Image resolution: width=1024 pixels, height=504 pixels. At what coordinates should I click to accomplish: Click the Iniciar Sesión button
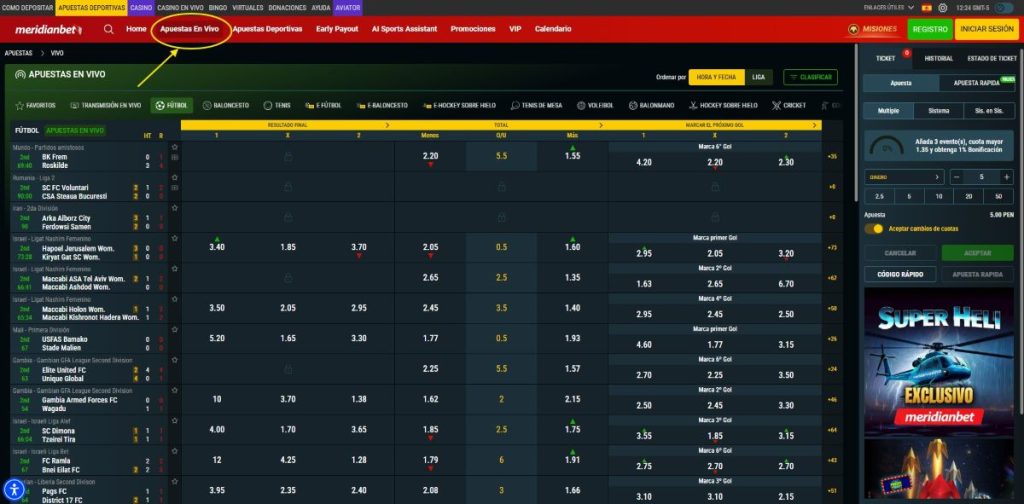tap(987, 29)
